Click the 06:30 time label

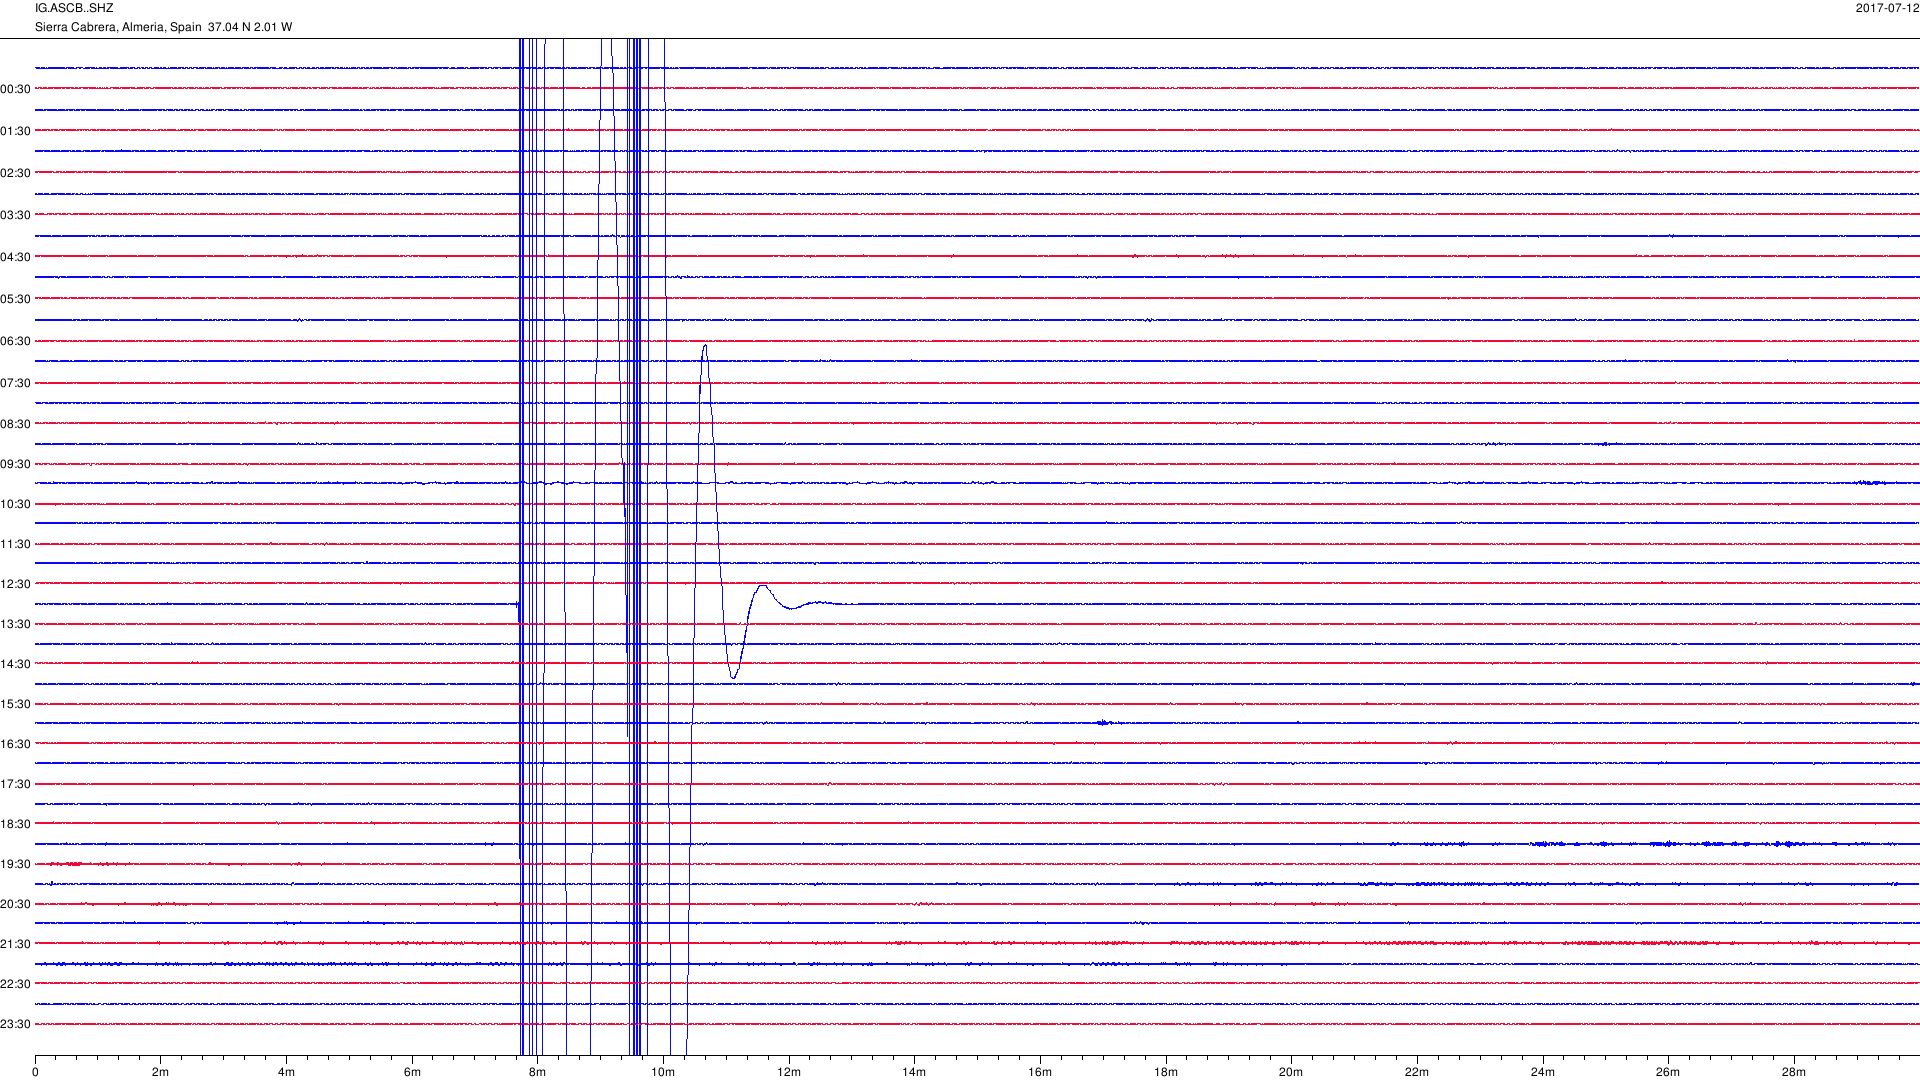coord(15,341)
